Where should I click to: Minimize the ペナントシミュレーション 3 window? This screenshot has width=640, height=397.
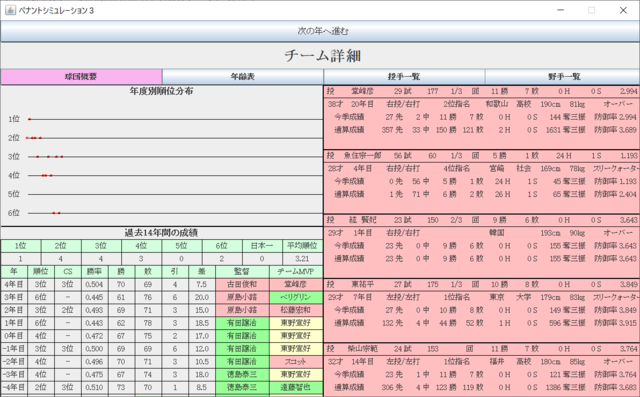click(x=560, y=10)
